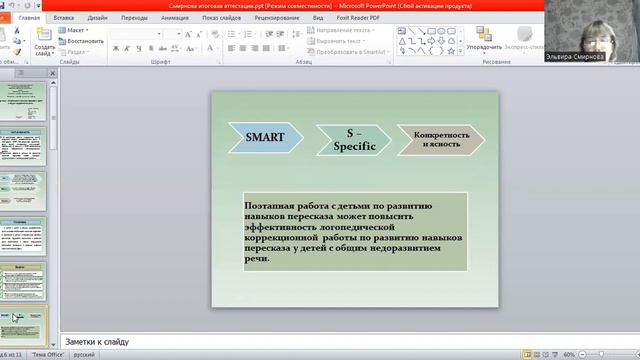Toggle justify text alignment
This screenshot has height=360, width=640.
(267, 48)
